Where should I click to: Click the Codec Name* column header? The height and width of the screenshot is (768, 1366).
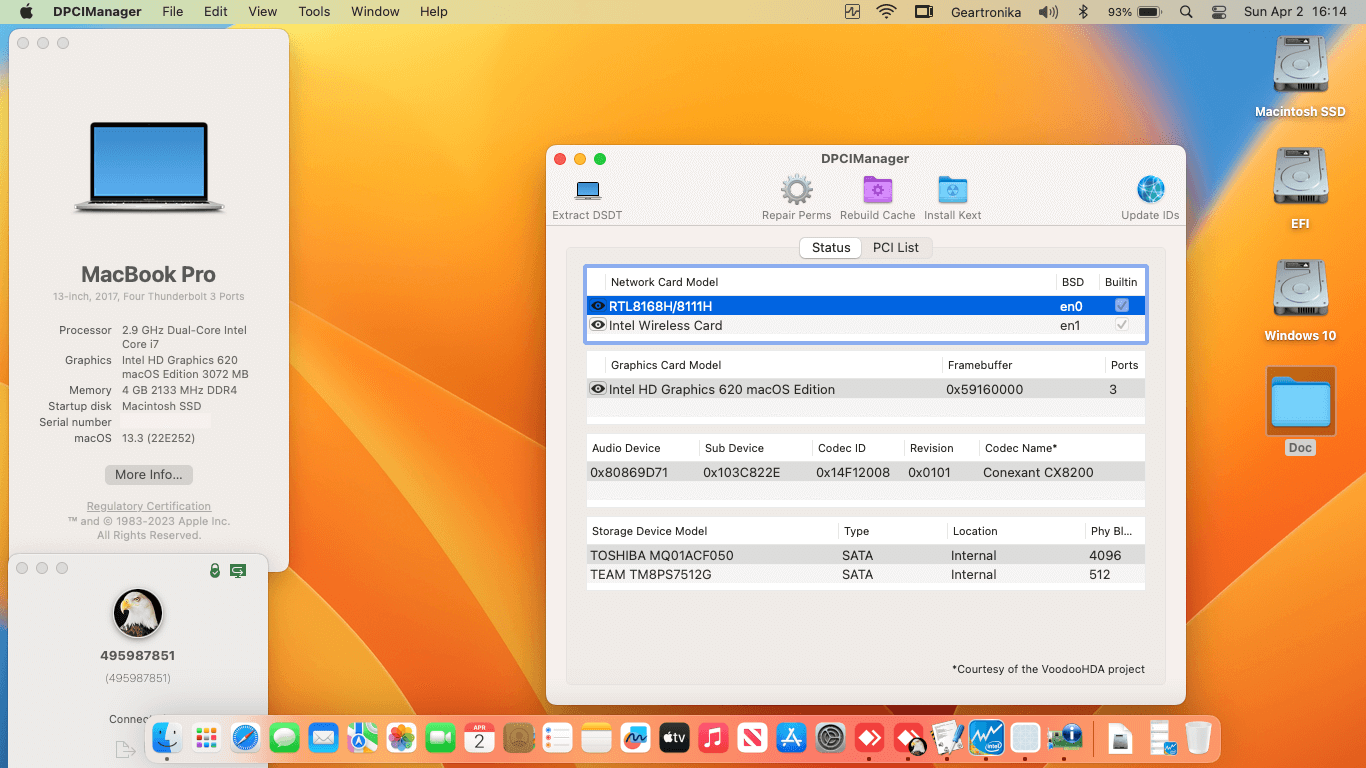coord(1021,448)
